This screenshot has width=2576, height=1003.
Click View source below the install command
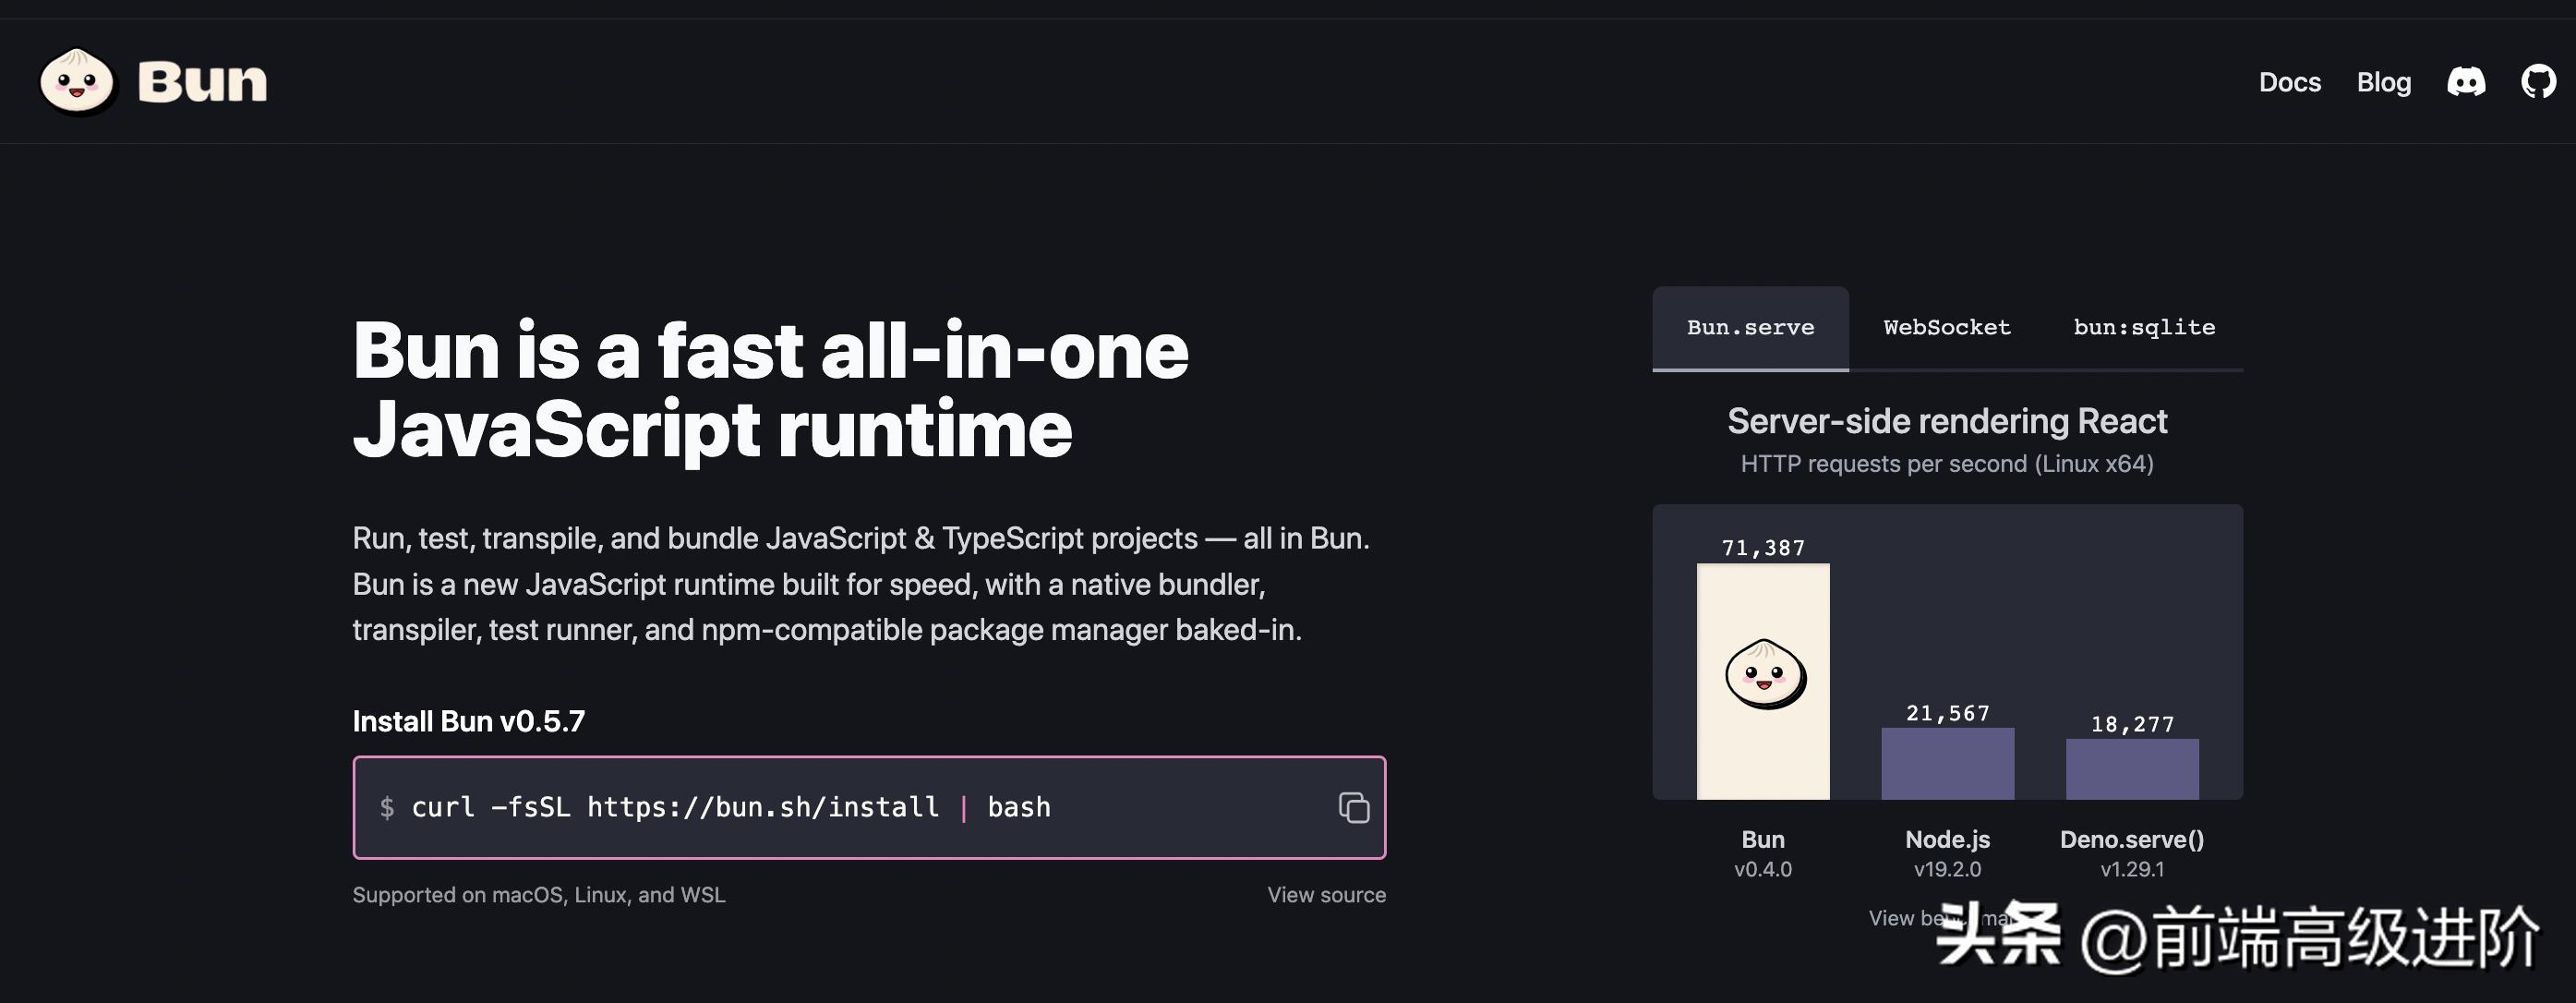[x=1327, y=894]
